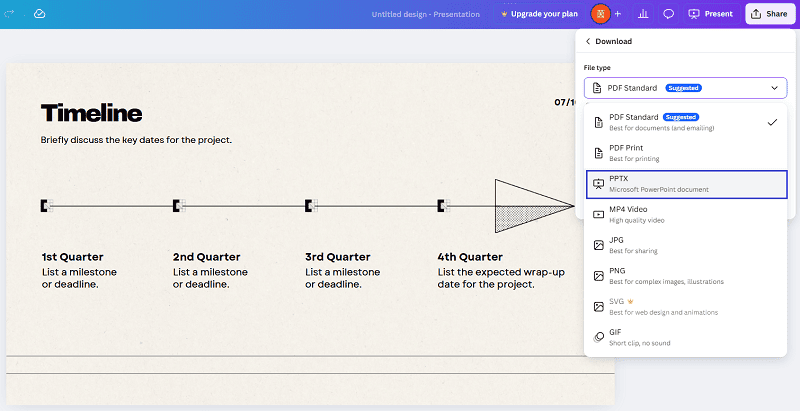Click the 'expected wrap-up date' text

tap(501, 278)
